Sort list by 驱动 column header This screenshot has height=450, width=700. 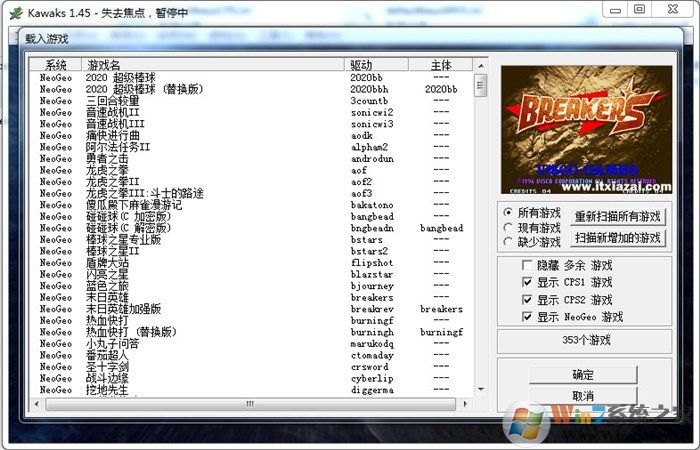click(x=376, y=65)
